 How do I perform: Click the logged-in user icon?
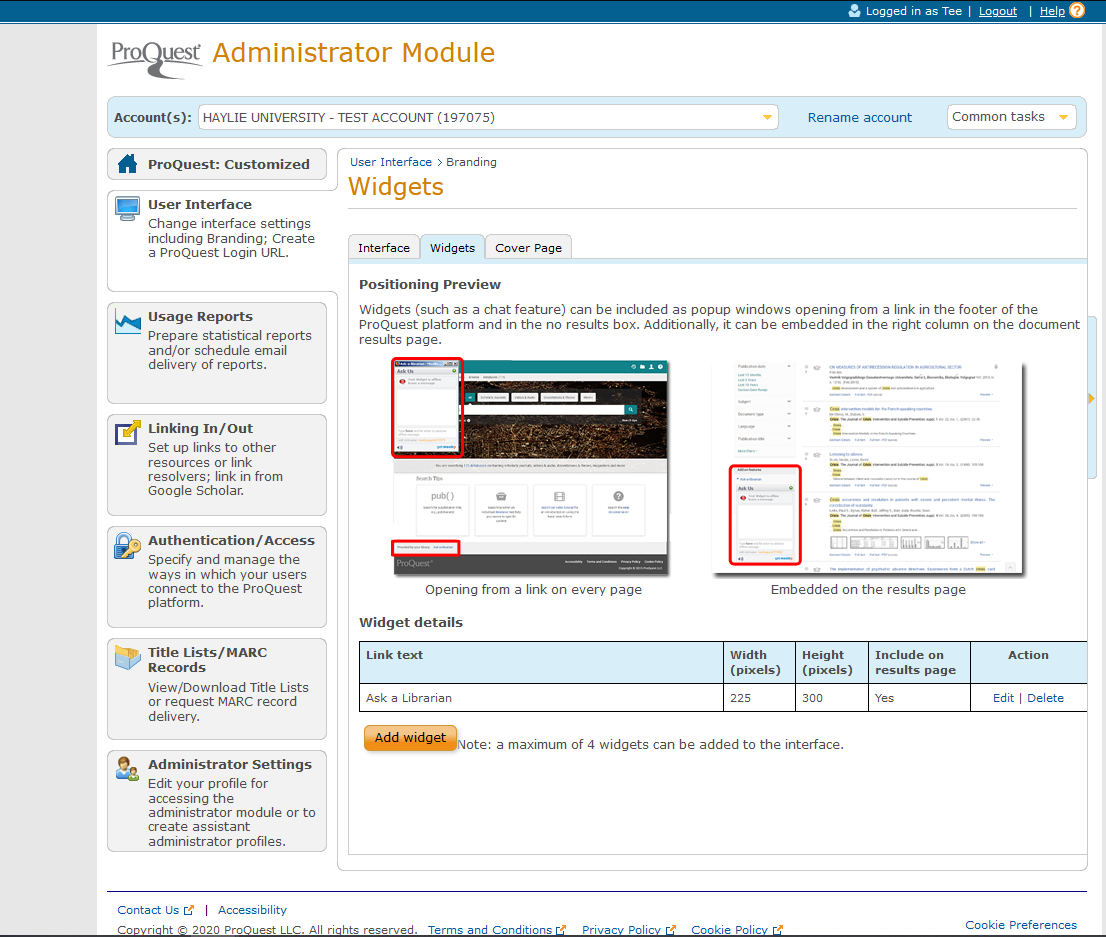pyautogui.click(x=854, y=11)
